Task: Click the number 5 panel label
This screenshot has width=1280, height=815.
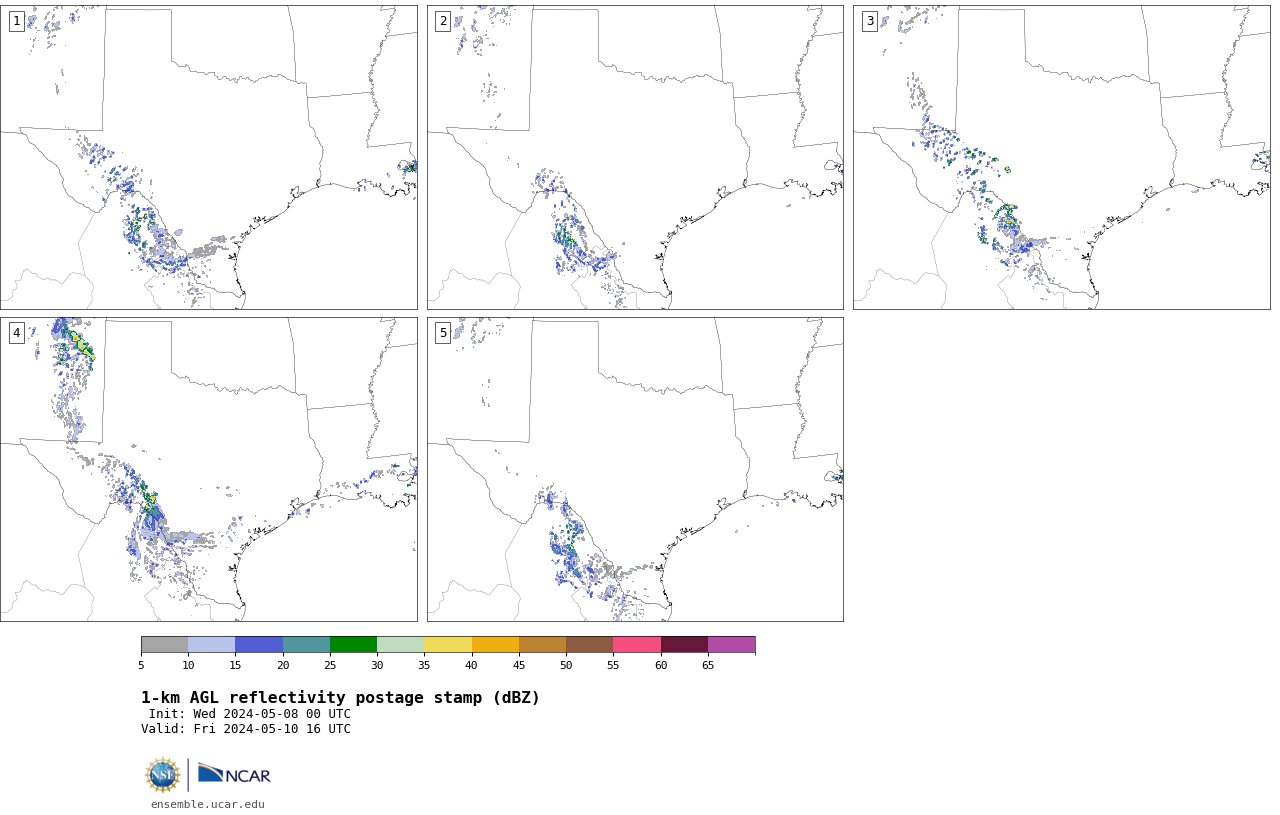Action: coord(443,333)
